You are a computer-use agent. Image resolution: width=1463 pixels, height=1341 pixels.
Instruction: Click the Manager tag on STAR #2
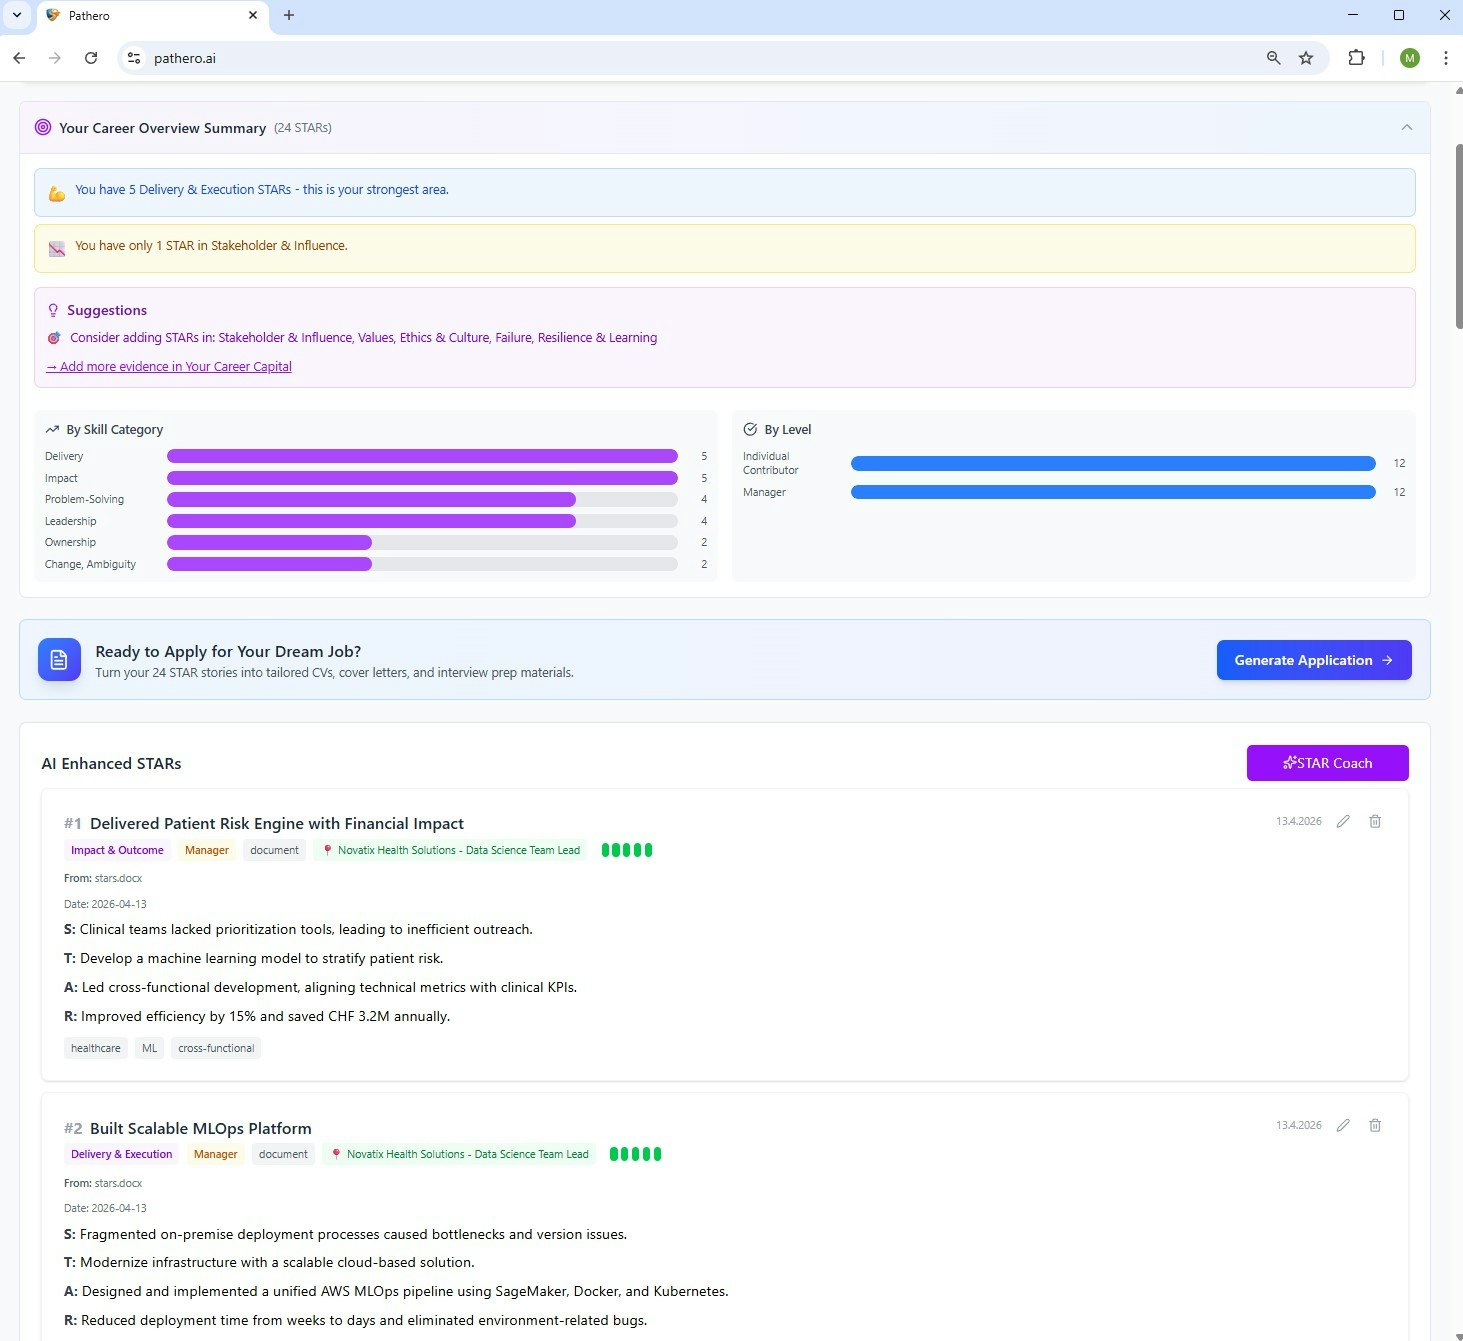tap(216, 1154)
